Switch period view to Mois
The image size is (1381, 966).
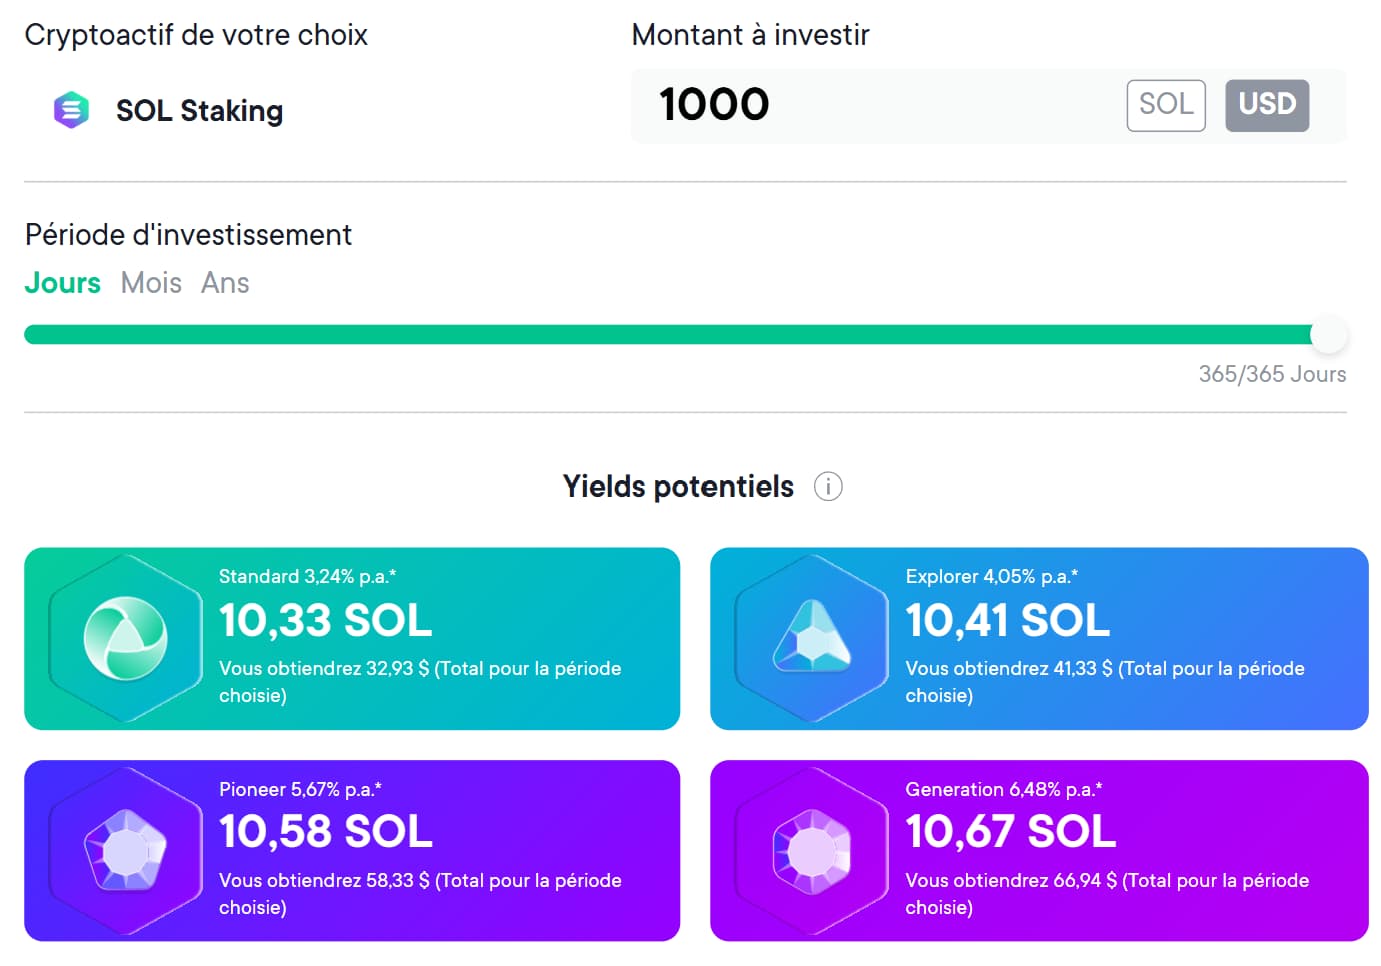click(x=151, y=283)
